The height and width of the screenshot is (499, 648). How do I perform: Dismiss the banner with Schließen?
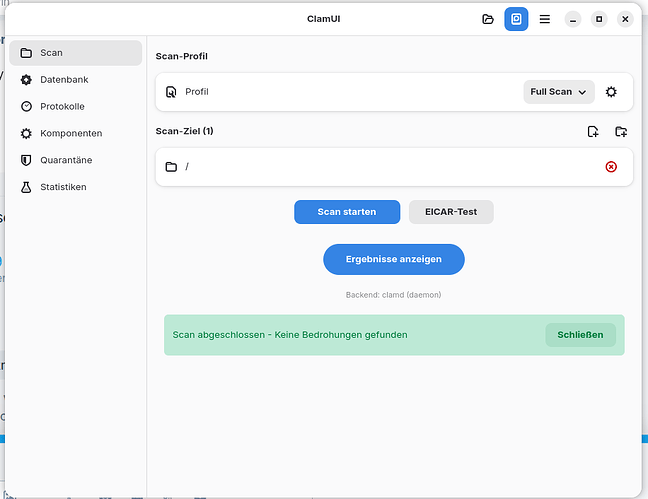(x=580, y=335)
